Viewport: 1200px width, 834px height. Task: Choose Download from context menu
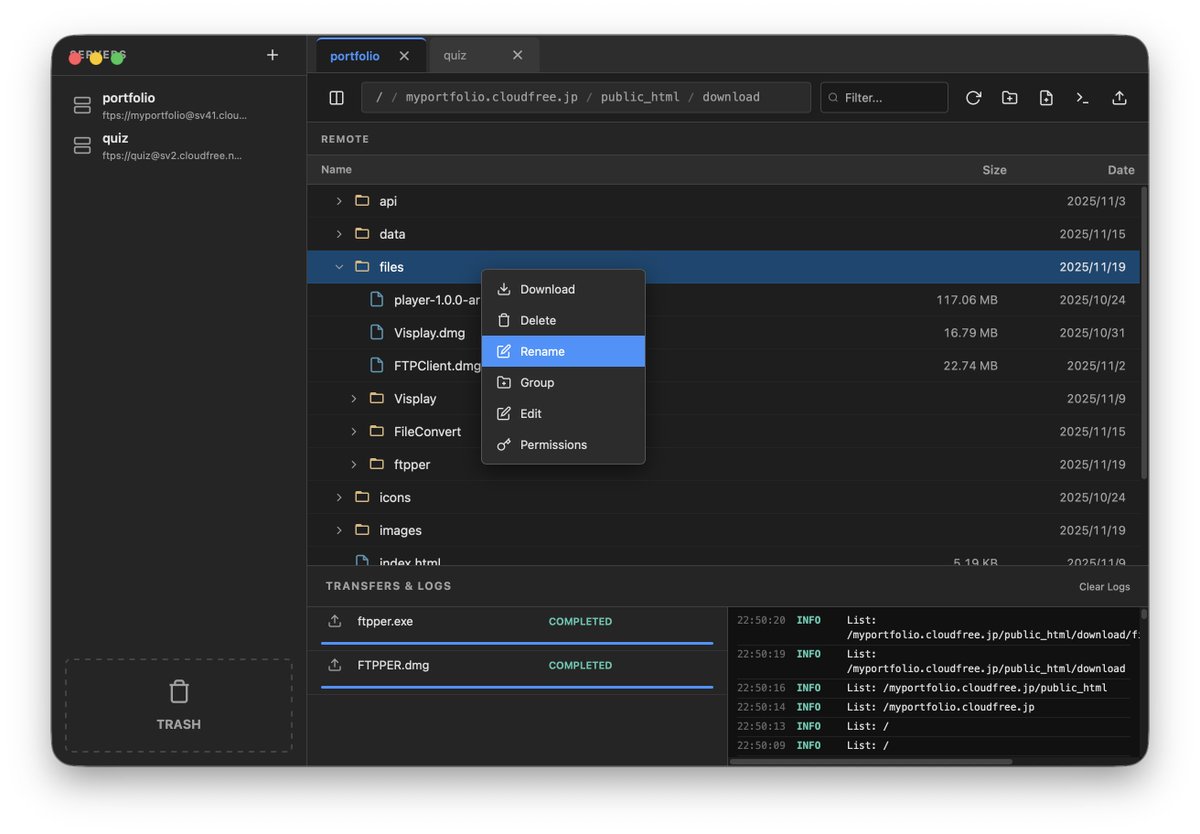click(563, 289)
